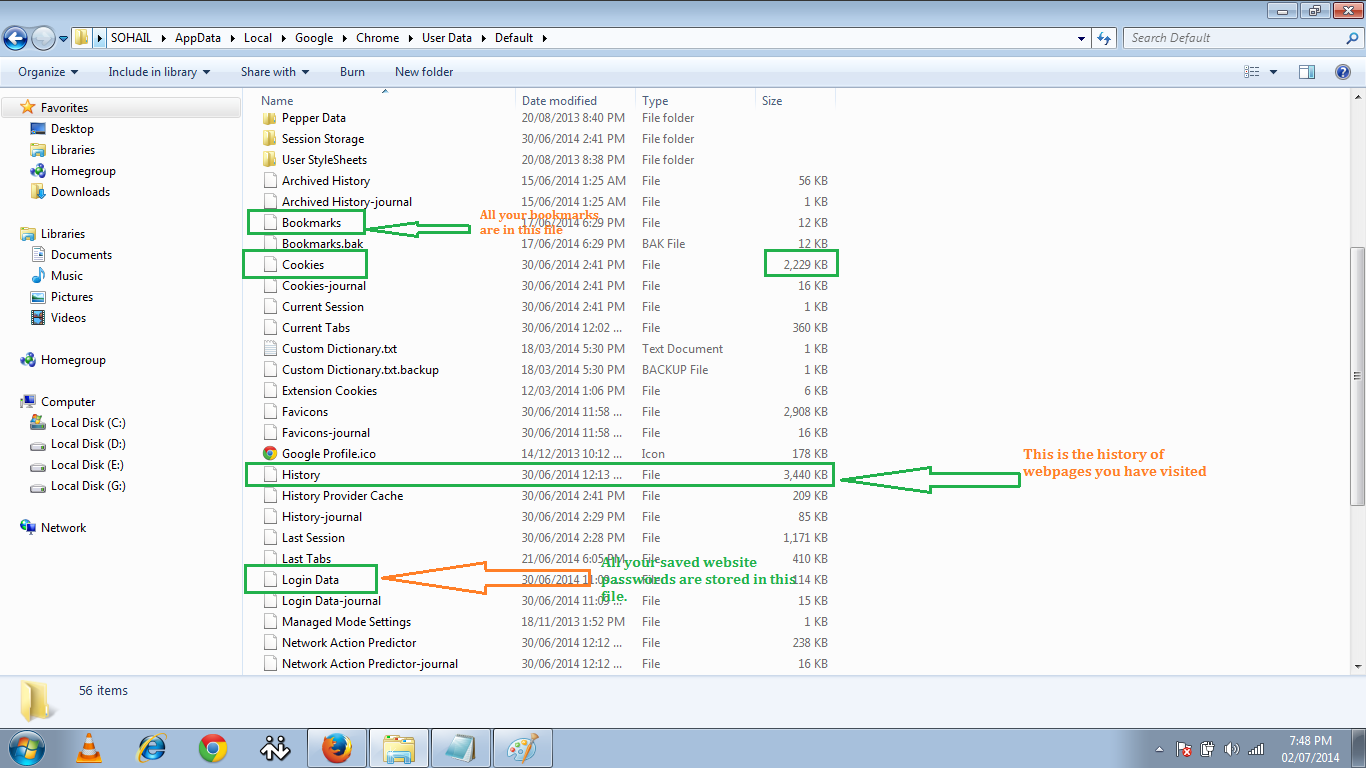Click the Forward navigation arrow button

43,38
